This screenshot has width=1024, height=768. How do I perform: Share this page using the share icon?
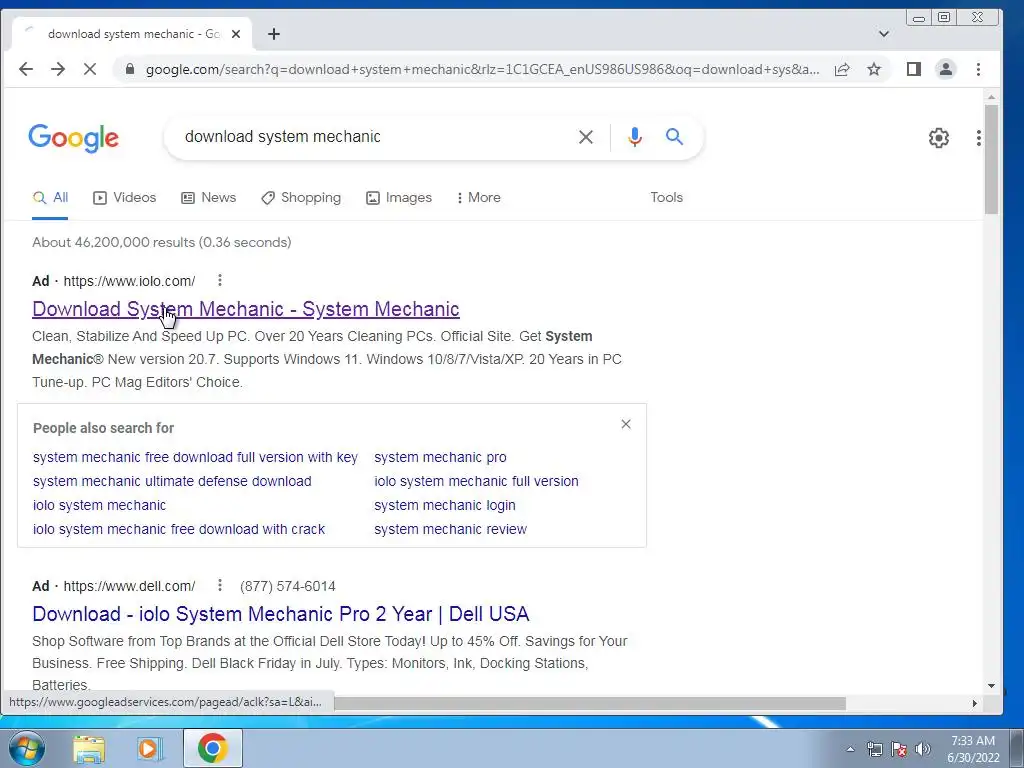click(x=842, y=69)
